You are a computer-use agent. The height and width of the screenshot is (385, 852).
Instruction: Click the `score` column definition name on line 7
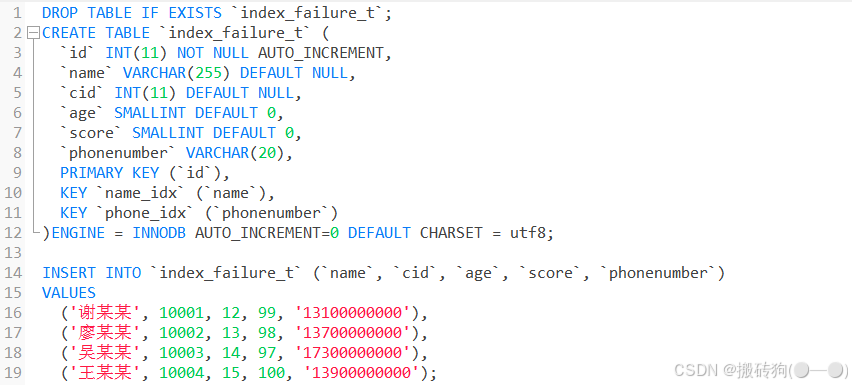click(x=92, y=133)
